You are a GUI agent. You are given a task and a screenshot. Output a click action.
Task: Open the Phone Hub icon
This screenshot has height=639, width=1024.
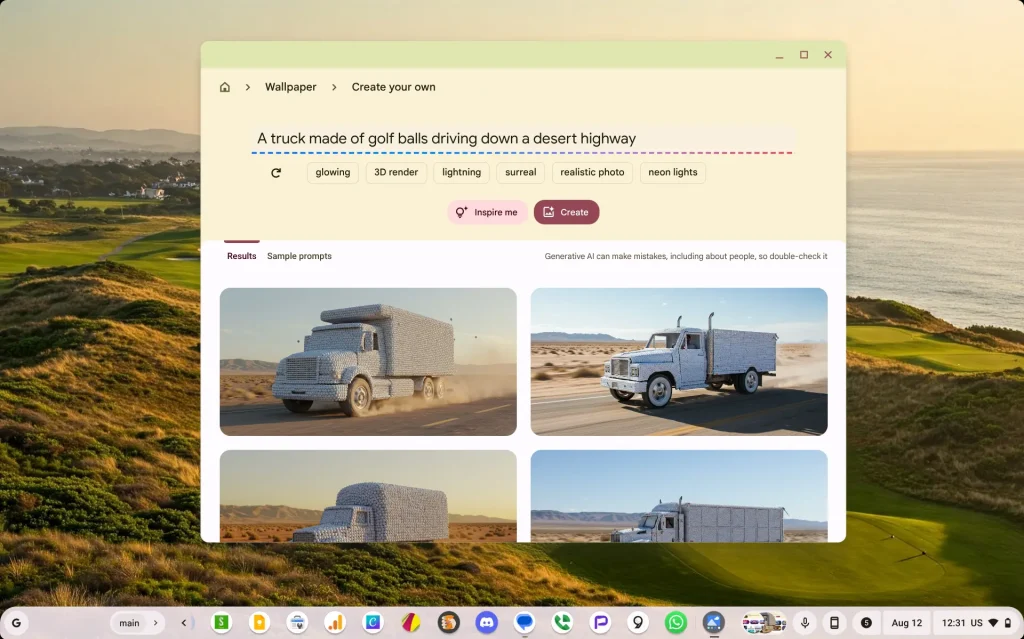(834, 623)
